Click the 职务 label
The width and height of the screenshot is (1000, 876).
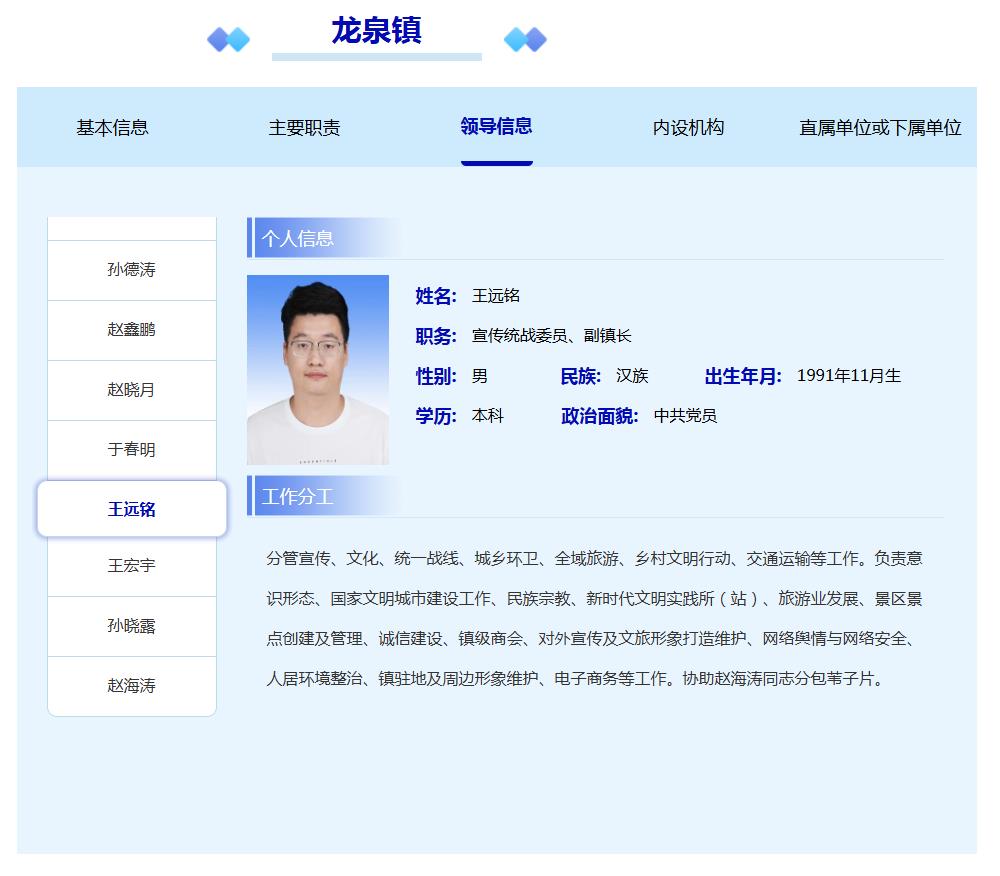[x=436, y=336]
